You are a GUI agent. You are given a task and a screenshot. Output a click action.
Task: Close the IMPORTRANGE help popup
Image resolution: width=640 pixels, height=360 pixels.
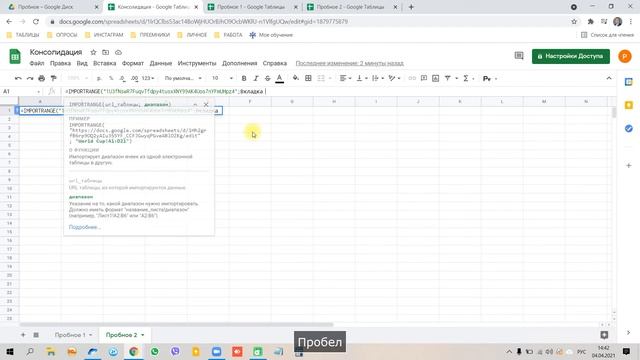(x=206, y=105)
